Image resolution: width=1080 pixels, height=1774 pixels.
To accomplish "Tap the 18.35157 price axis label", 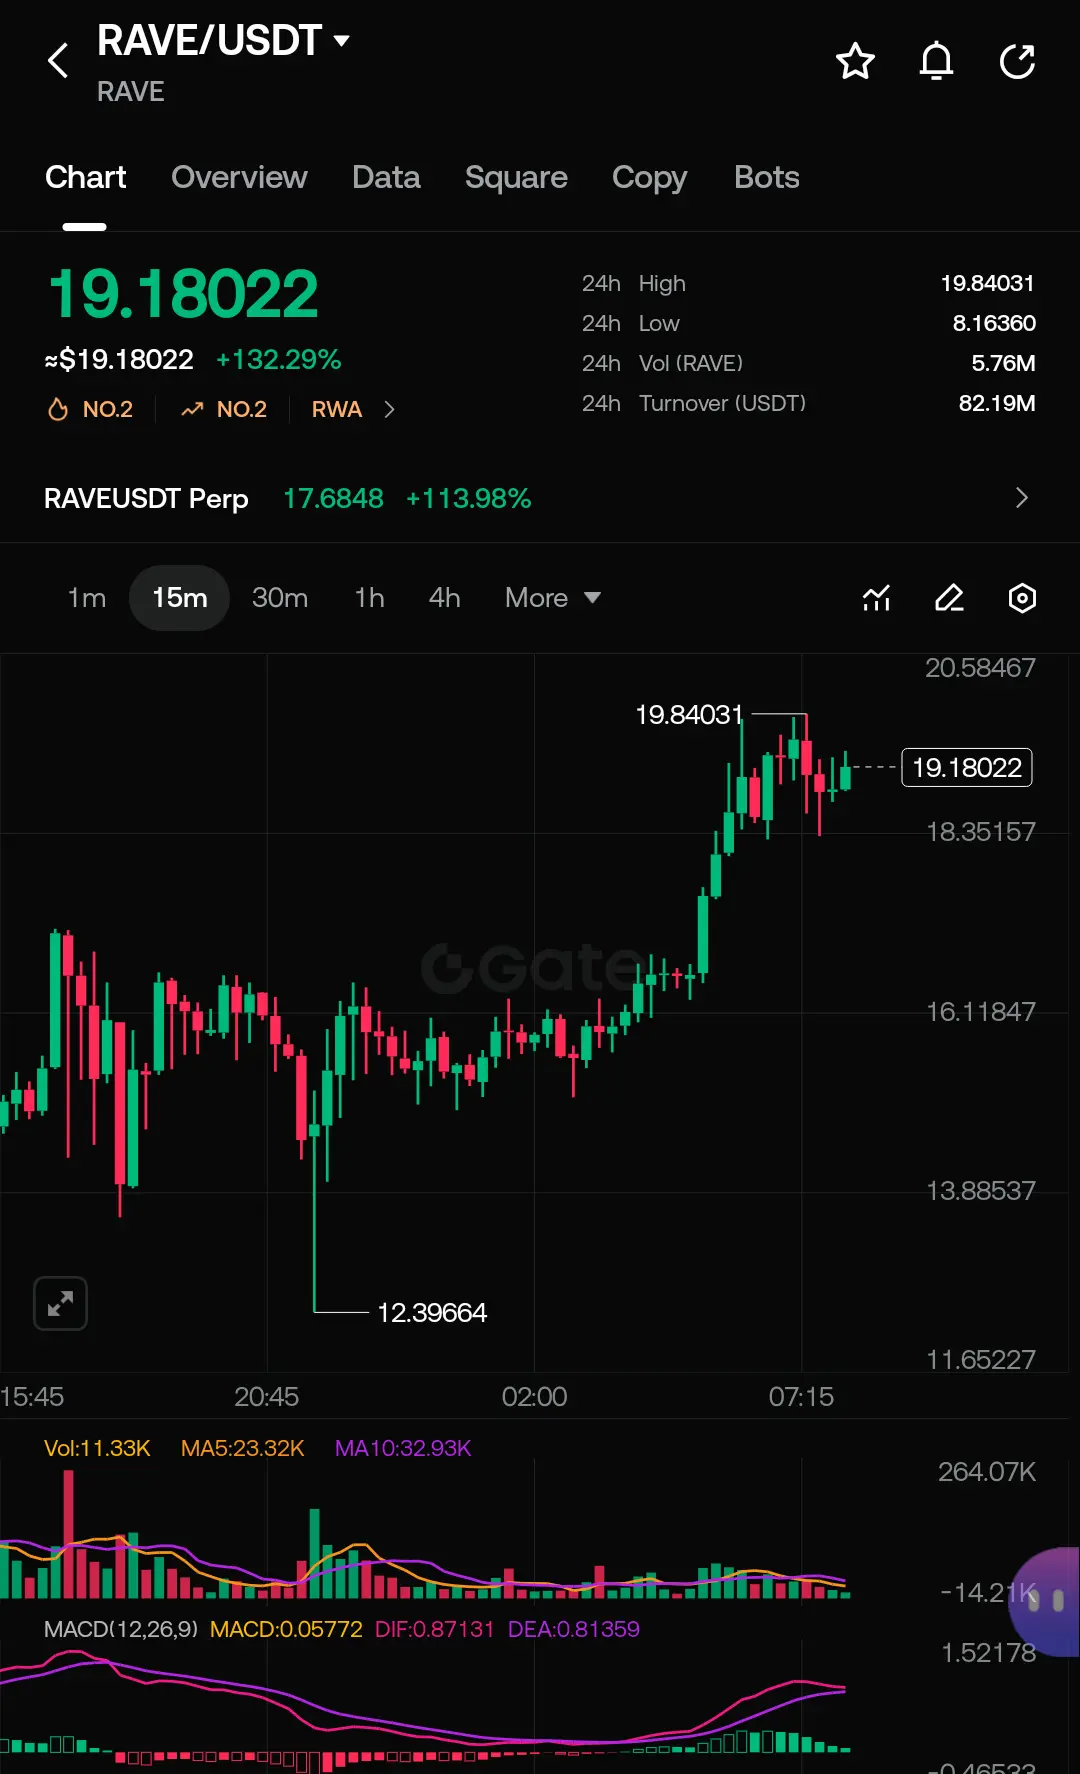I will pyautogui.click(x=980, y=831).
